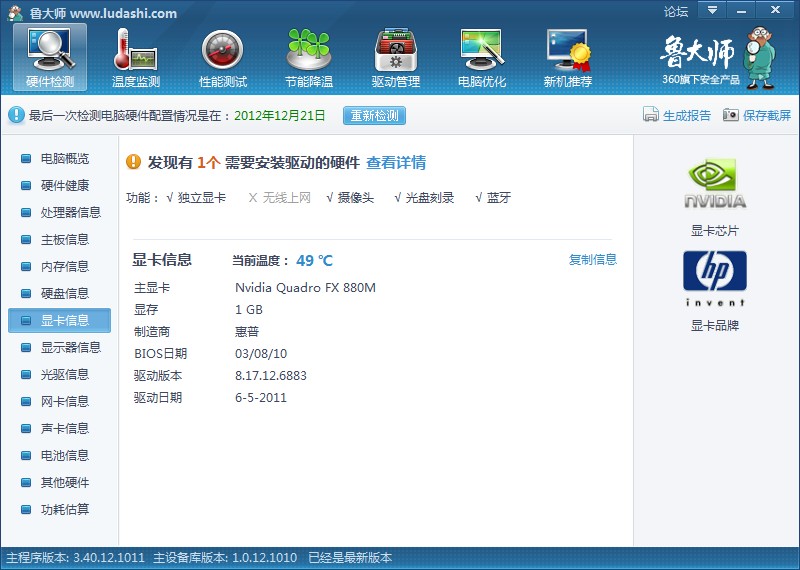Open the 论坛 forum link
Screen dimensions: 800x570
click(x=676, y=12)
